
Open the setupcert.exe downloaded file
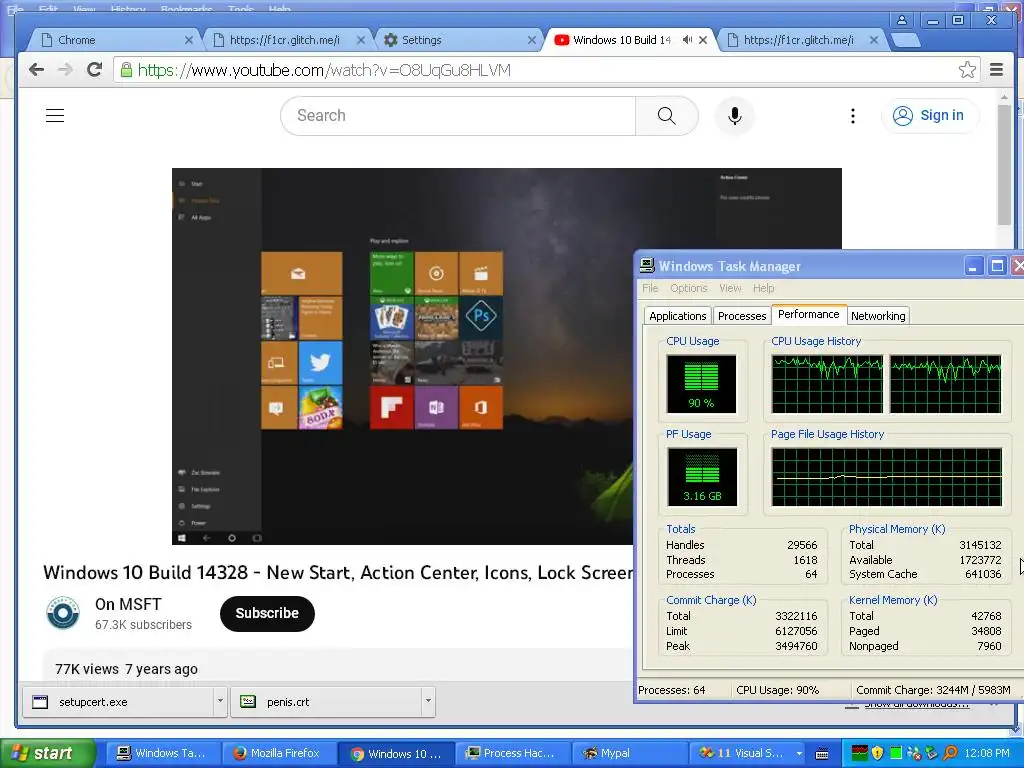[x=118, y=701]
